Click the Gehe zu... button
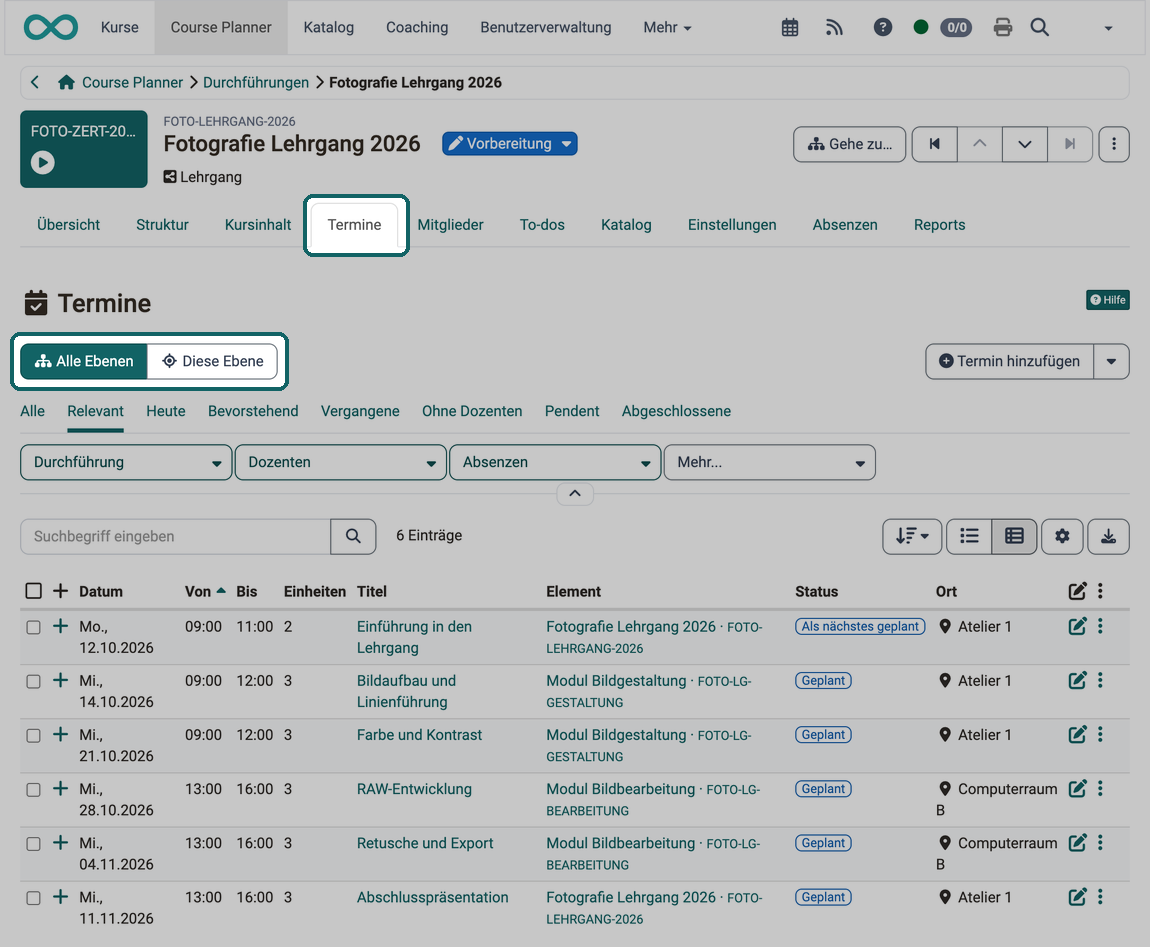 pos(849,144)
